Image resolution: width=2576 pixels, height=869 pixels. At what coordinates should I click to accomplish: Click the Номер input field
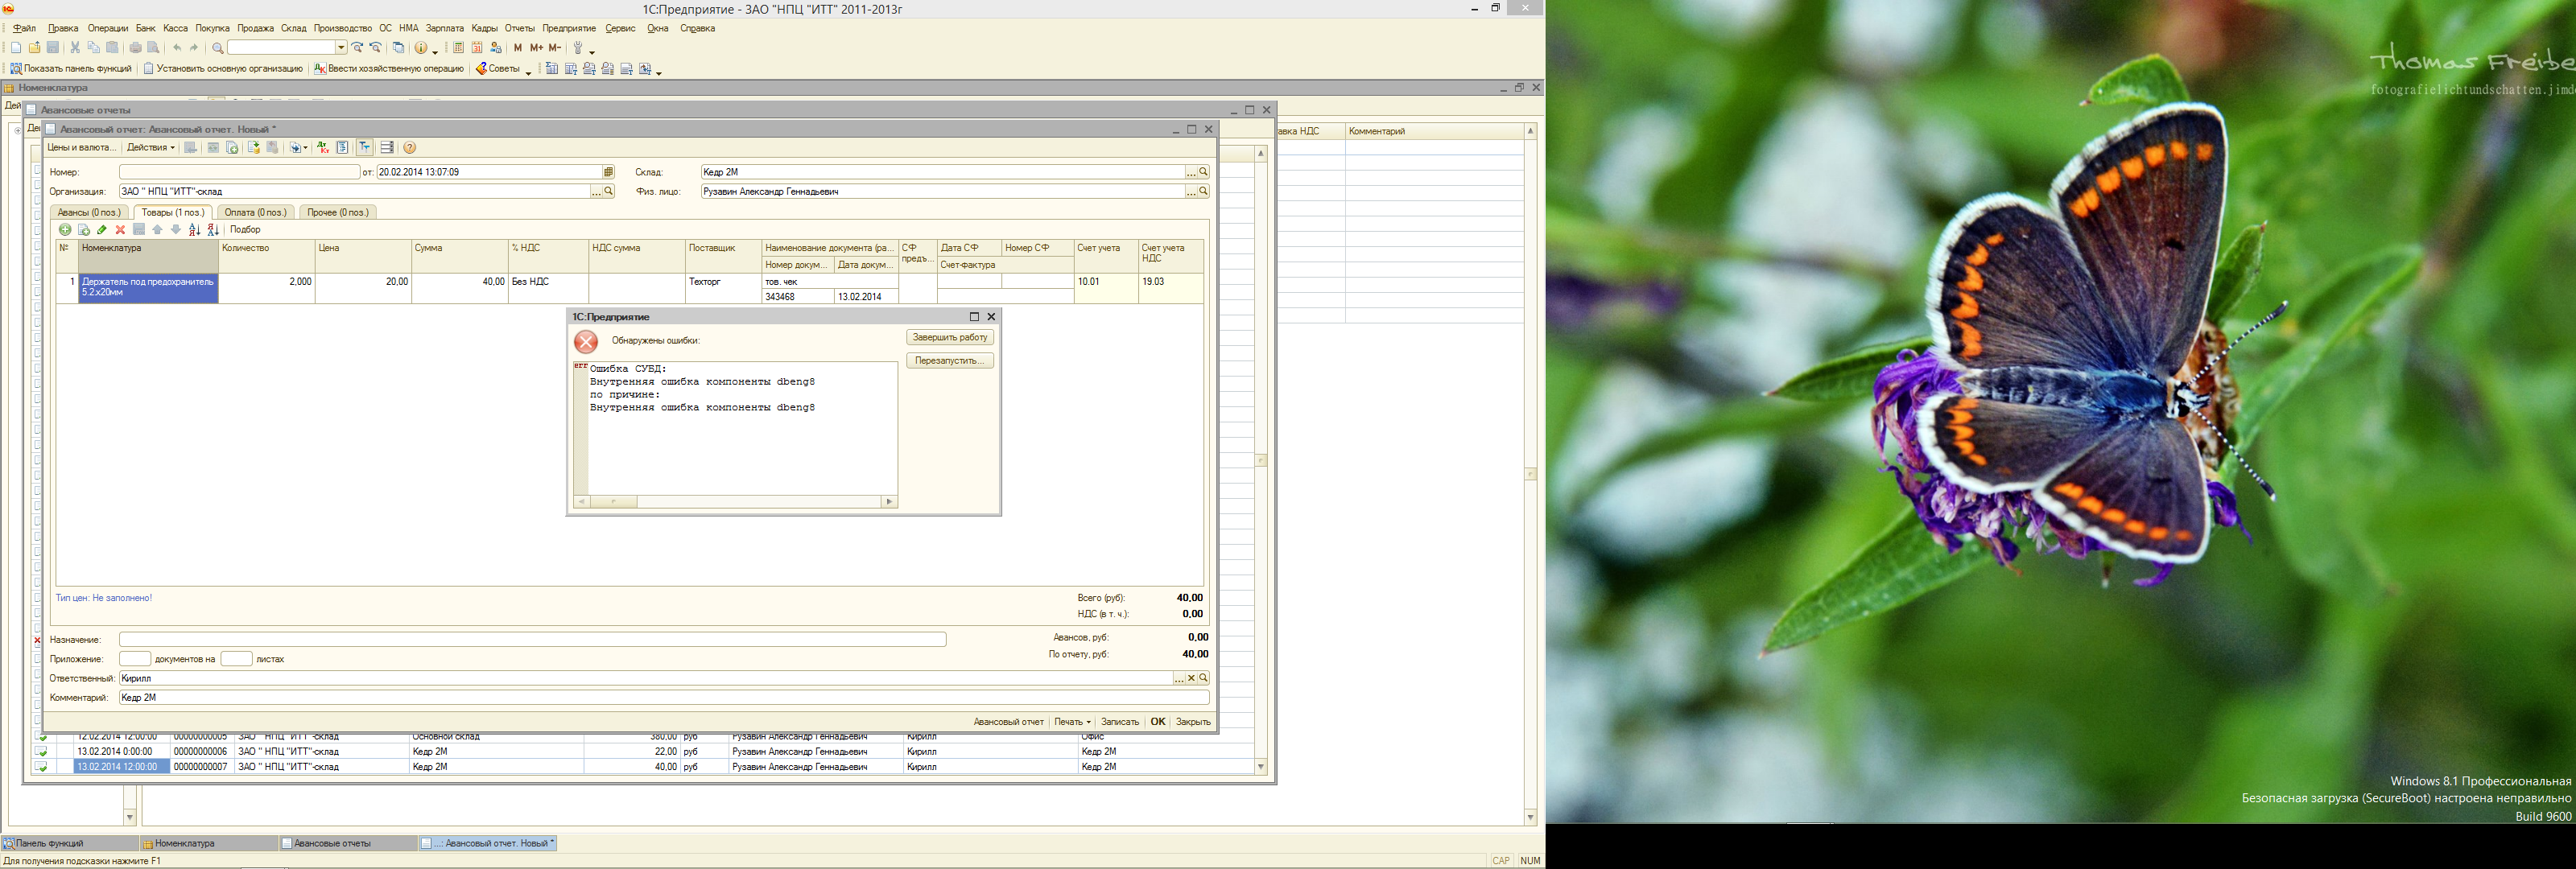tap(239, 172)
